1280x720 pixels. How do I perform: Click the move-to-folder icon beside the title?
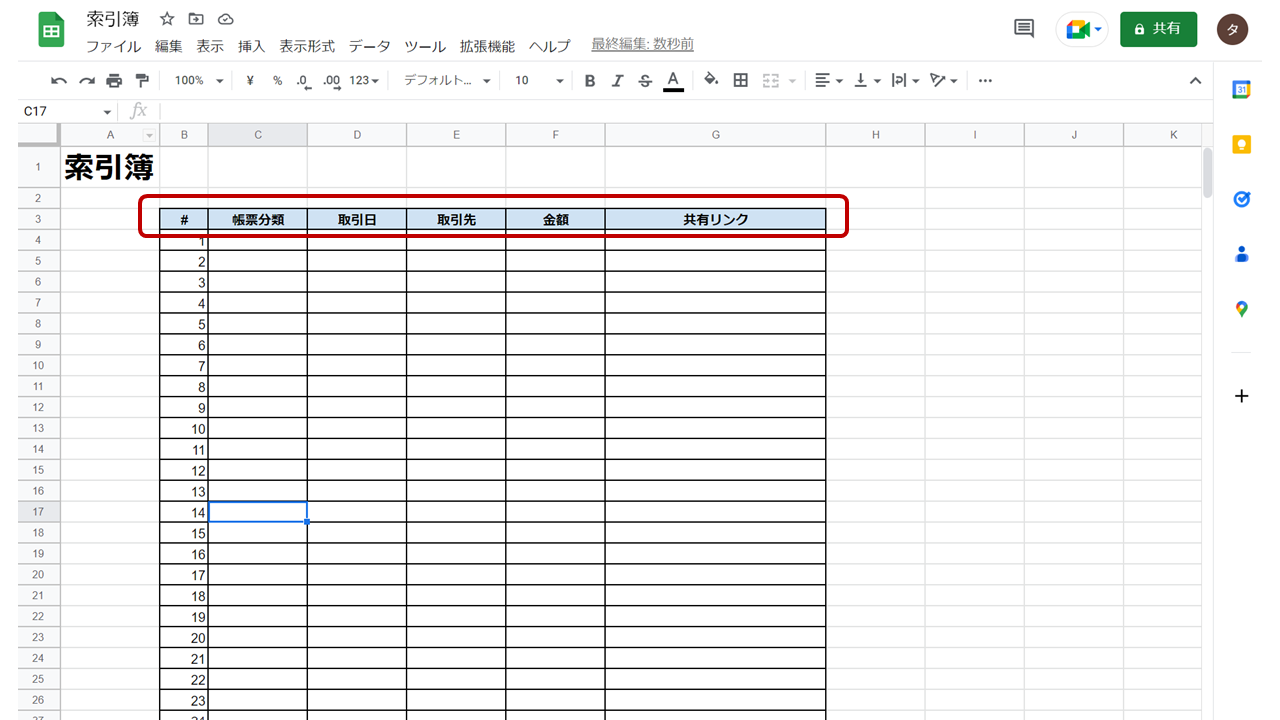[x=196, y=19]
